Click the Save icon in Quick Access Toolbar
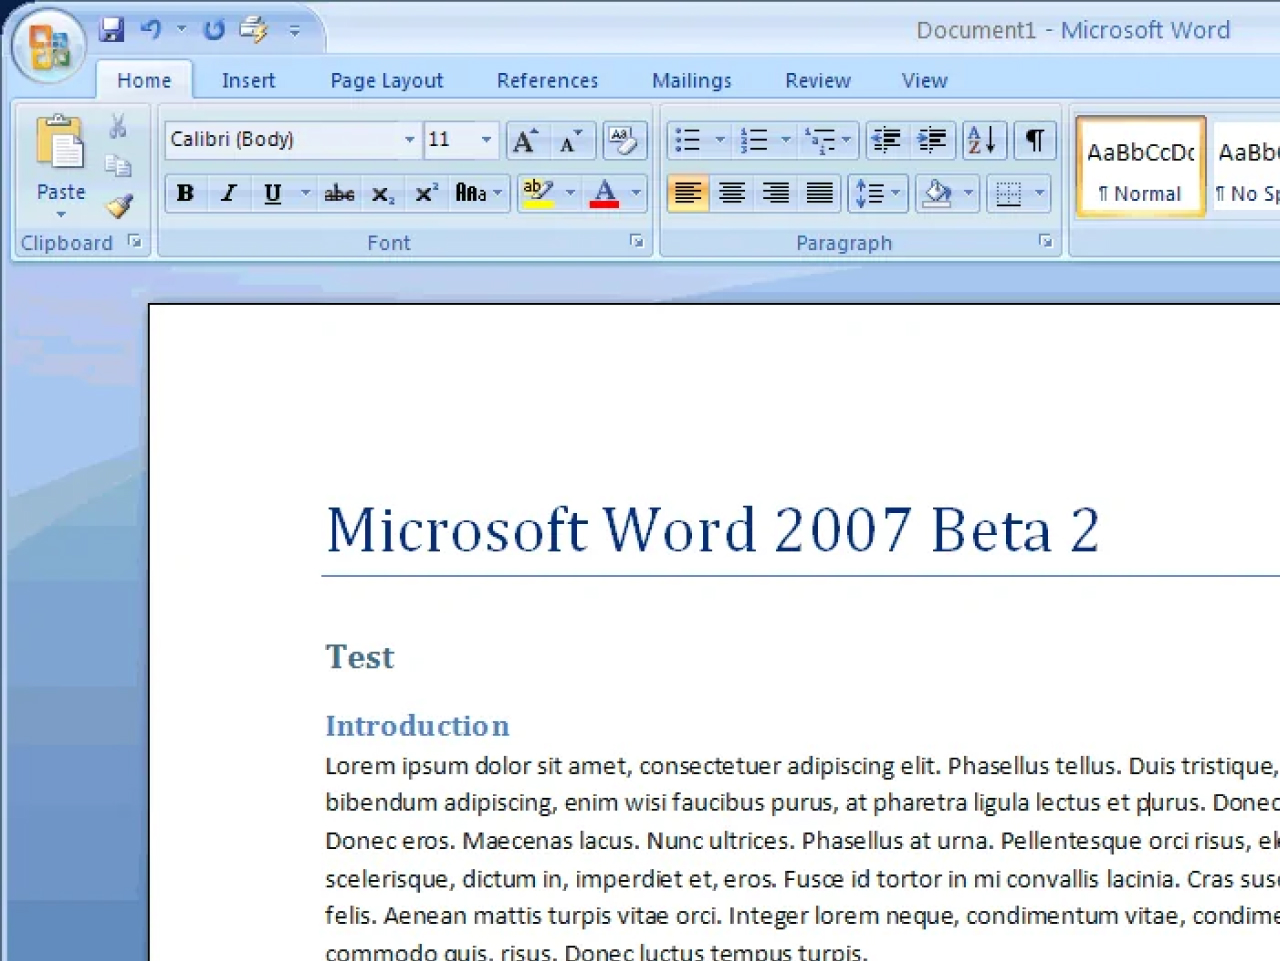Viewport: 1280px width, 961px height. point(112,29)
